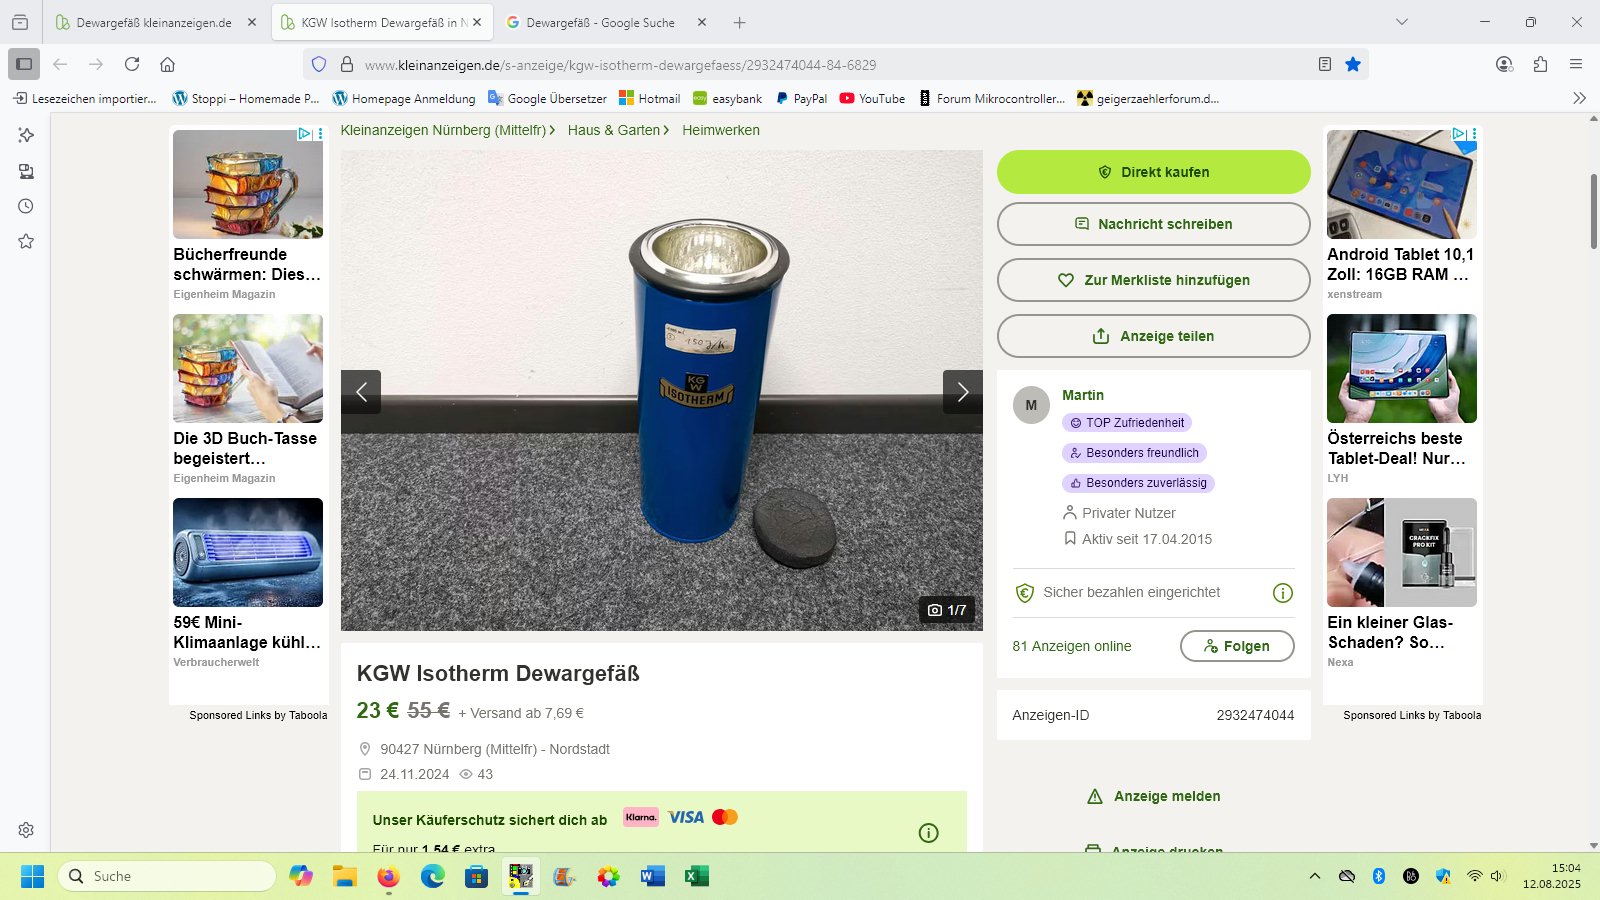Add listing via Zur Merkliste hinzufügen
The height and width of the screenshot is (900, 1600).
(x=1153, y=280)
